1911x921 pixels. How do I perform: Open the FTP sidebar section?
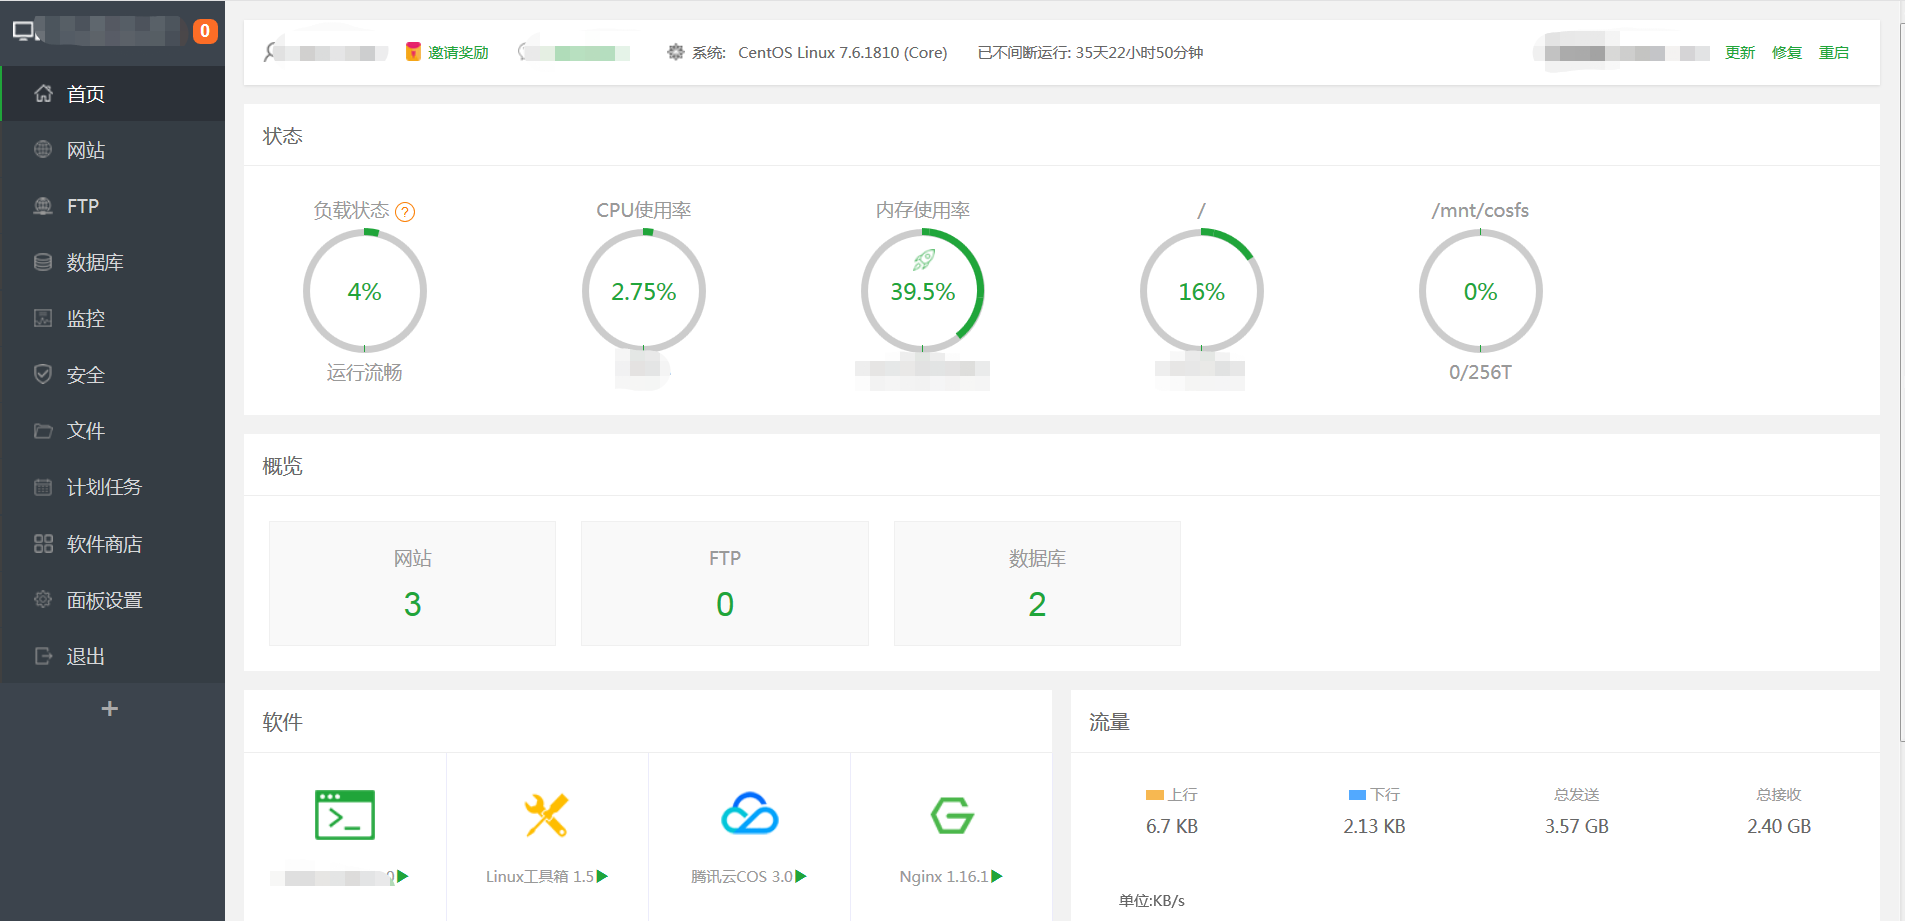pyautogui.click(x=113, y=206)
